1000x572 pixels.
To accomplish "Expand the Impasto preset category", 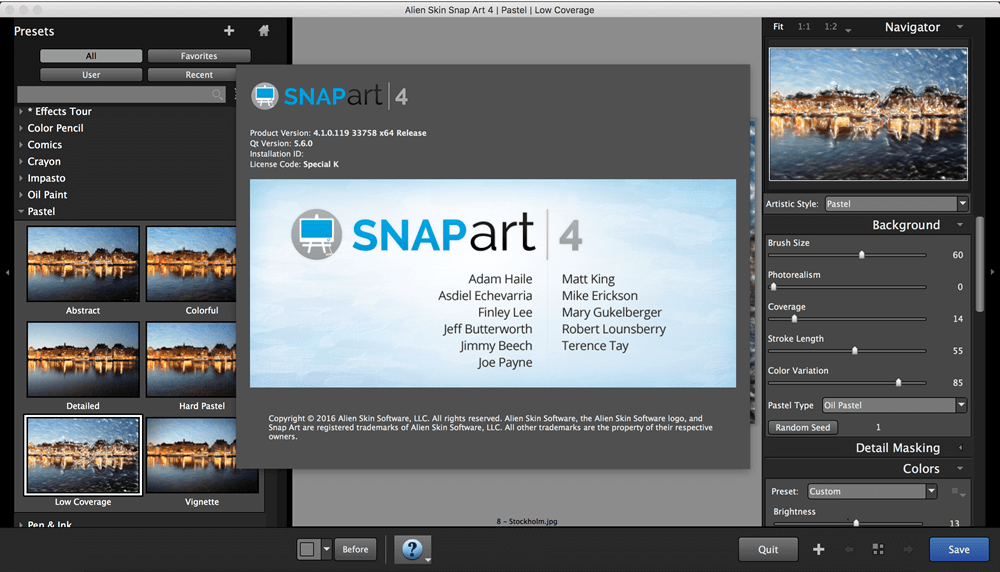I will point(21,178).
